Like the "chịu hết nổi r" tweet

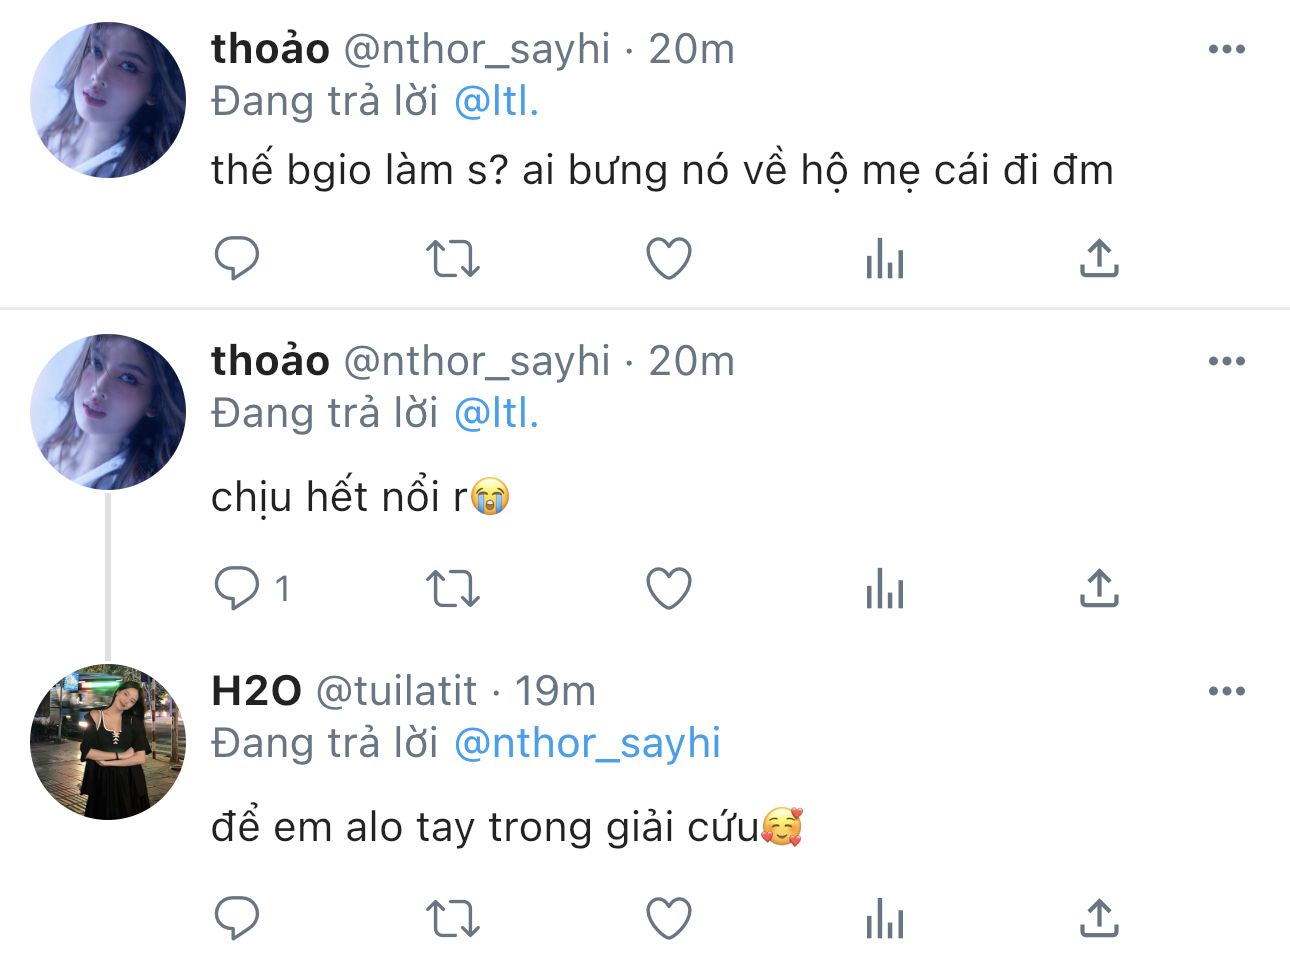[x=669, y=589]
